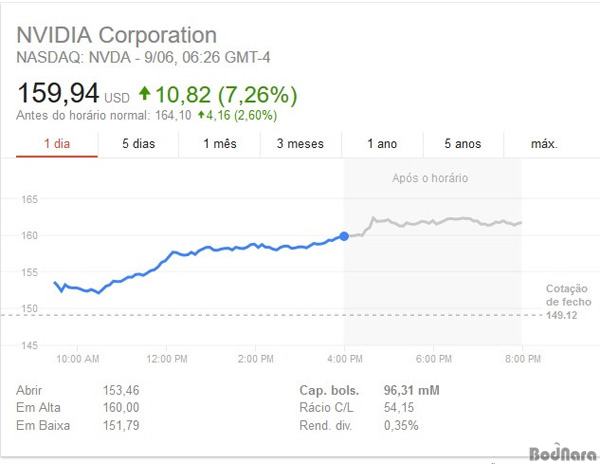The height and width of the screenshot is (464, 600).
Task: Select the '5 anos' tab
Action: (x=463, y=144)
